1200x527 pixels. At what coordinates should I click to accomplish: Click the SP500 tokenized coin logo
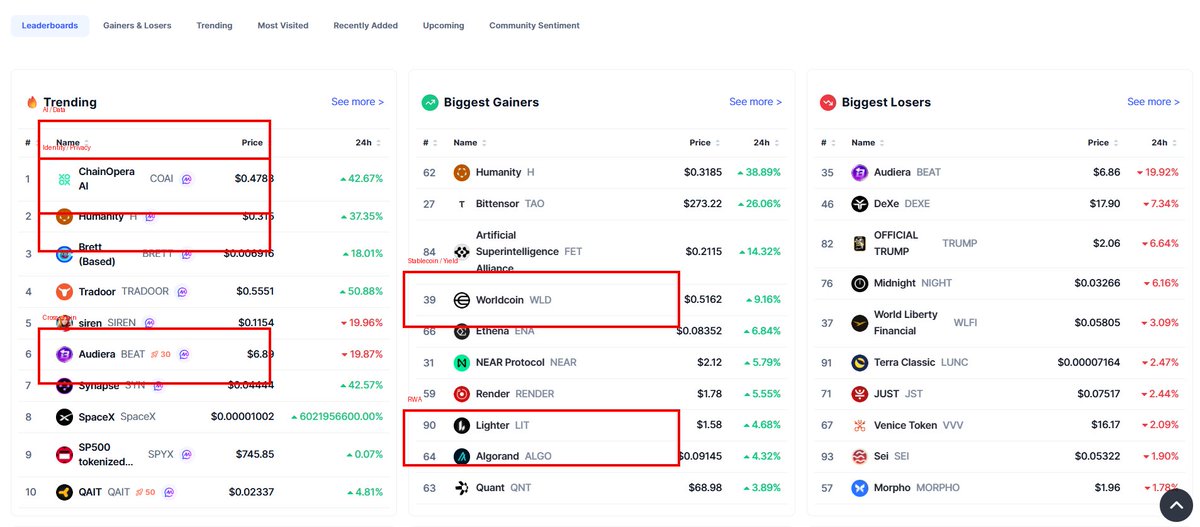[x=64, y=454]
